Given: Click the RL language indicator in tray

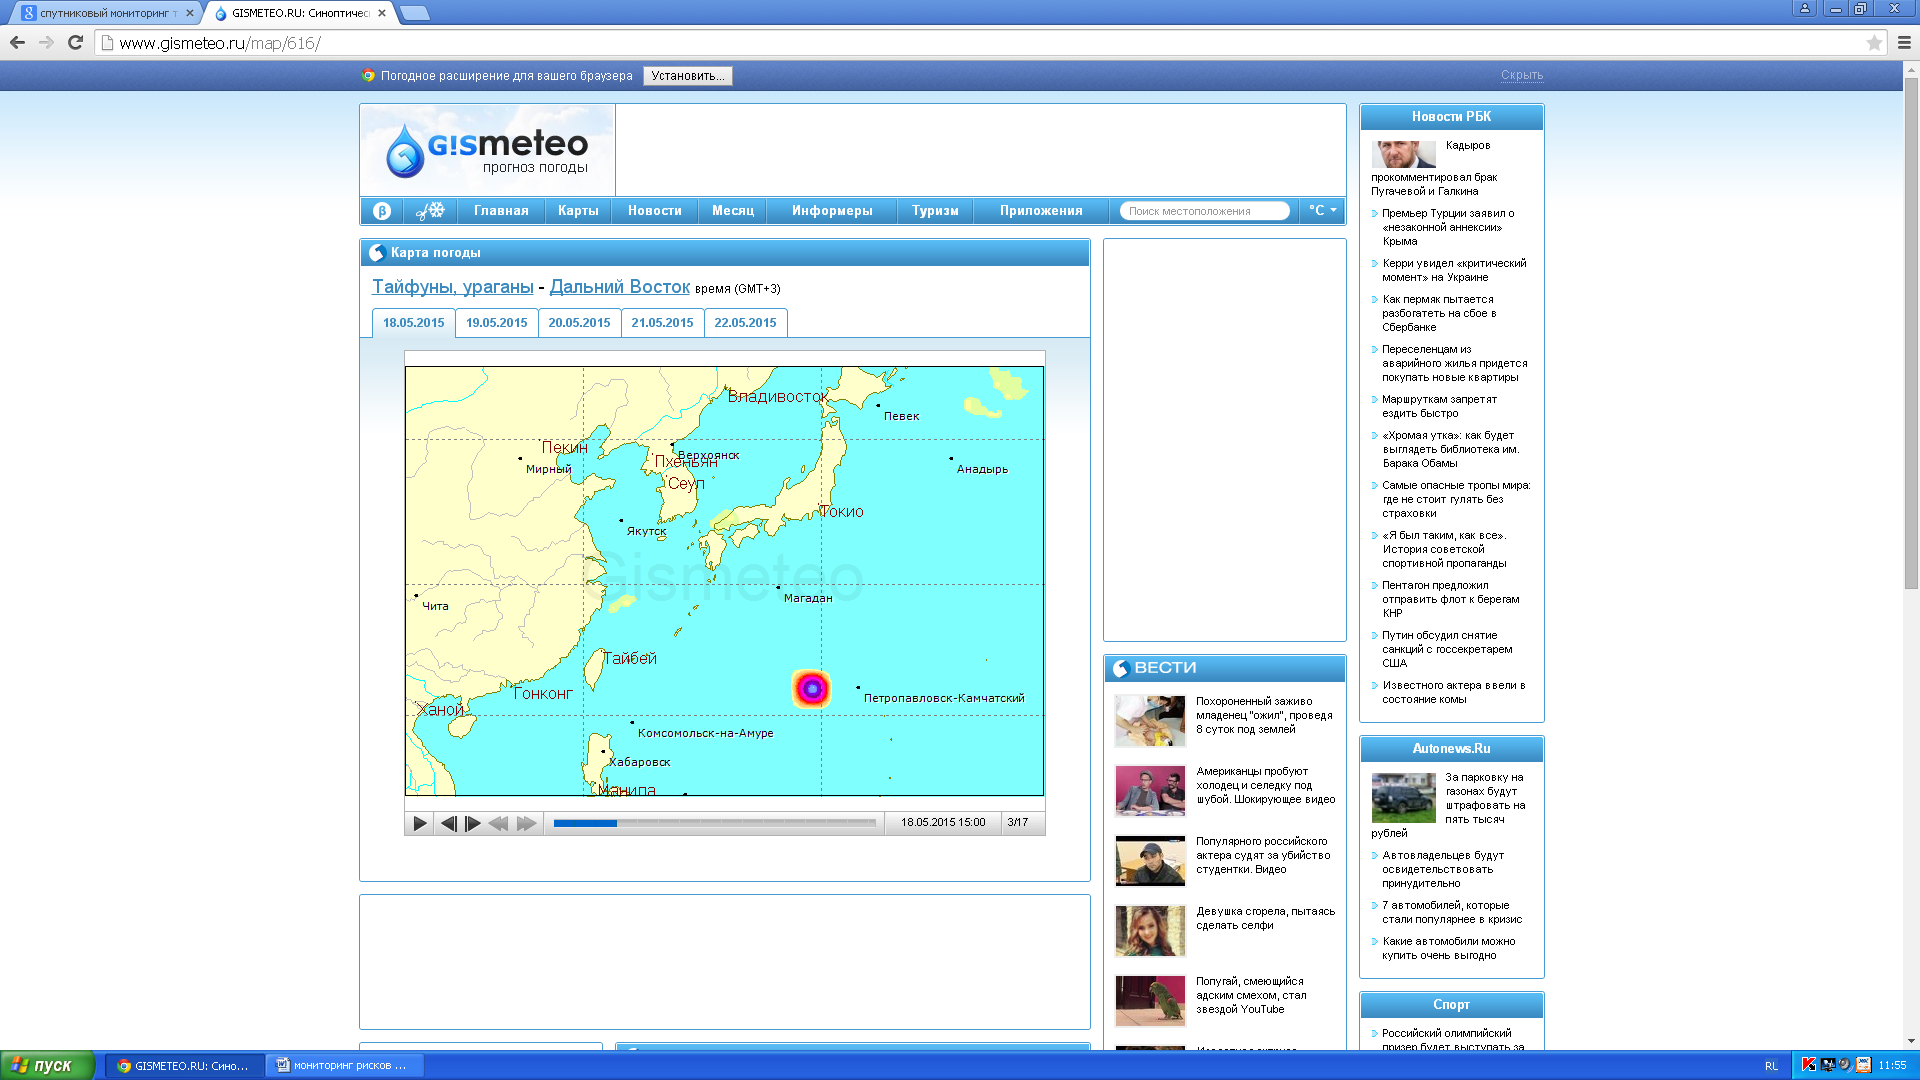Looking at the screenshot, I should [x=1771, y=1066].
